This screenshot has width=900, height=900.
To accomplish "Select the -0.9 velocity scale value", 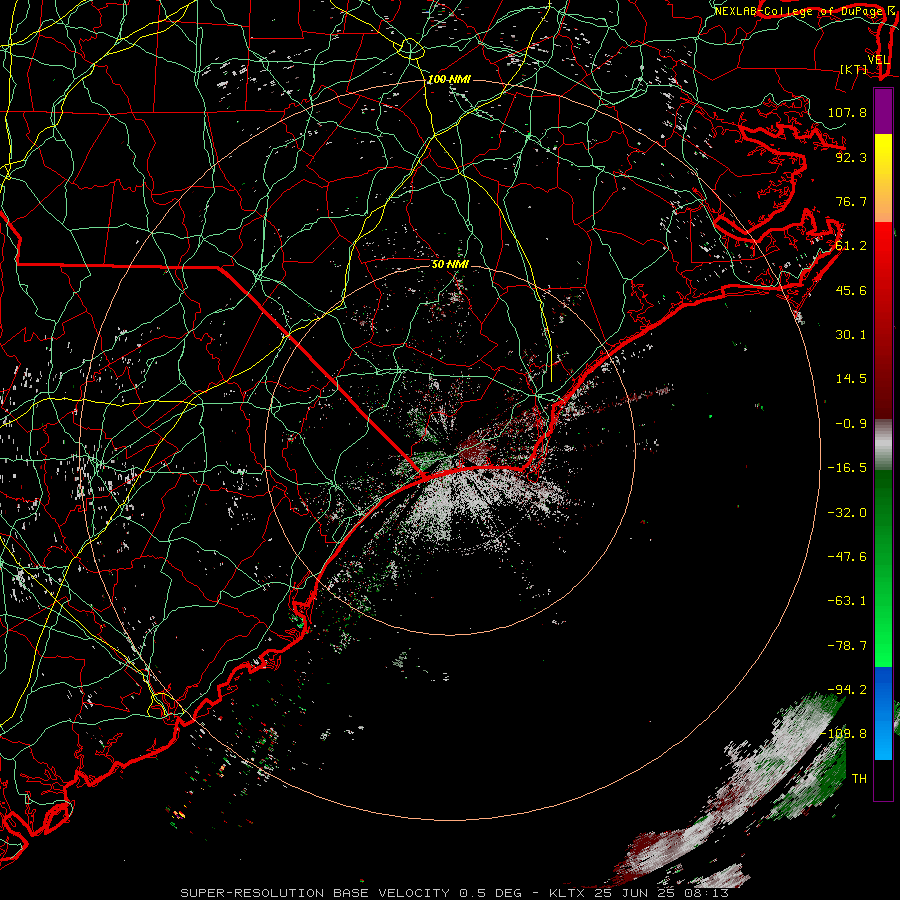I will click(x=851, y=424).
